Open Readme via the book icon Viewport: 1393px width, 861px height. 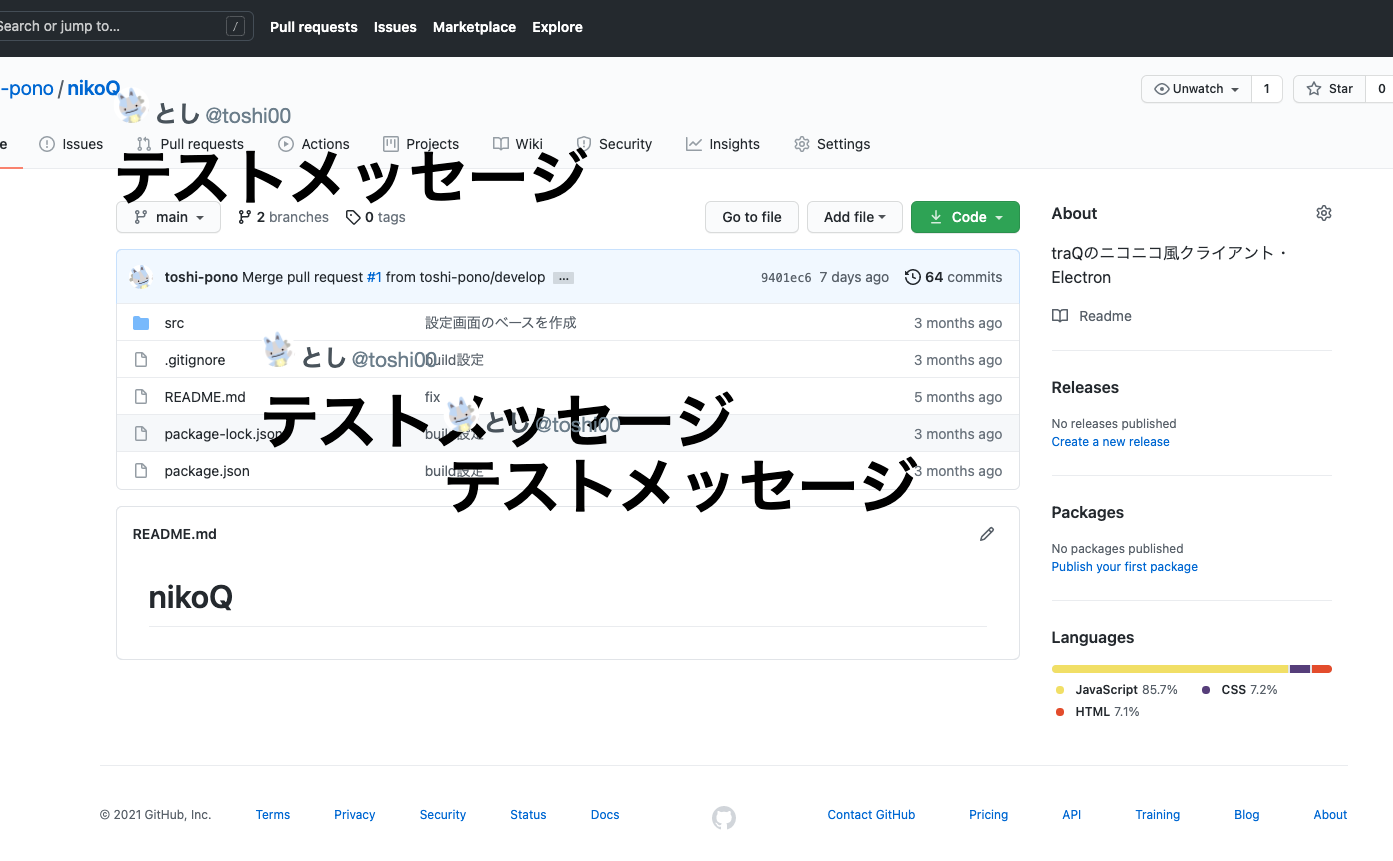pyautogui.click(x=1059, y=315)
